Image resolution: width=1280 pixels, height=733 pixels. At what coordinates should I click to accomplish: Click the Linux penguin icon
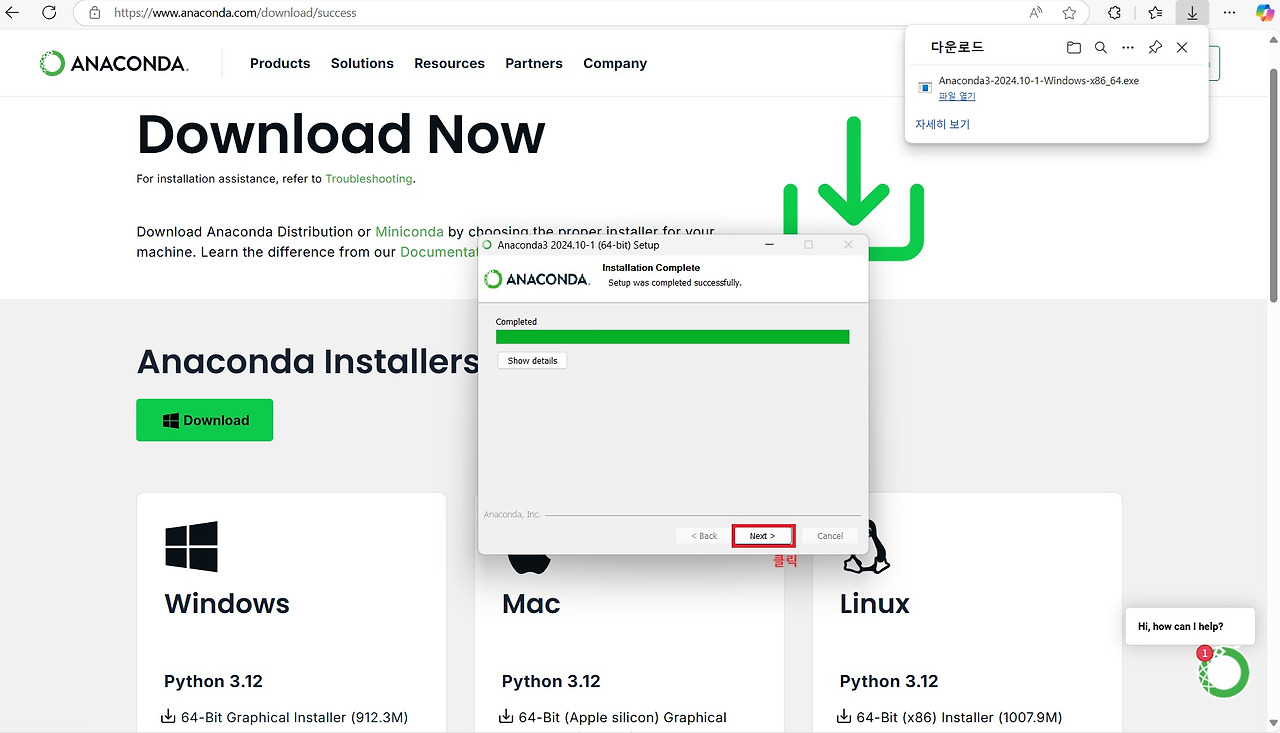(865, 545)
